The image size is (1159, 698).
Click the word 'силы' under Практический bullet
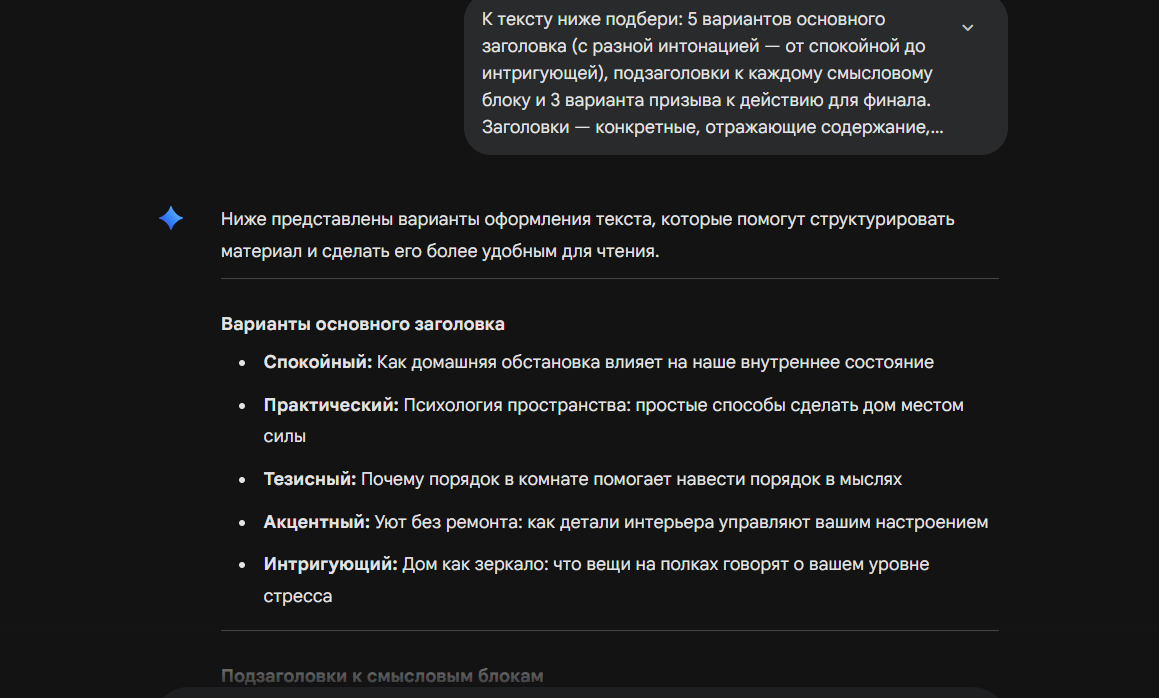click(x=285, y=437)
